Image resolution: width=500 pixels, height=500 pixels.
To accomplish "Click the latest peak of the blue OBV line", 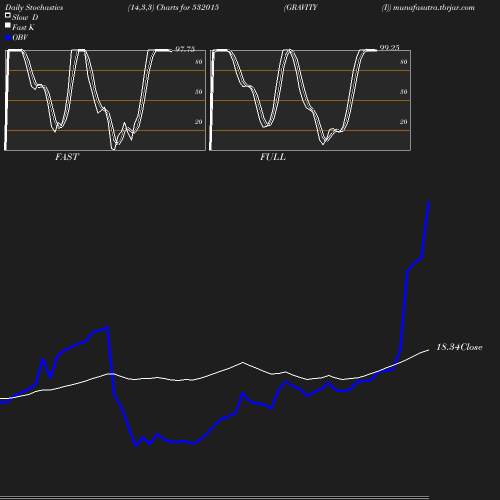I will pos(429,202).
